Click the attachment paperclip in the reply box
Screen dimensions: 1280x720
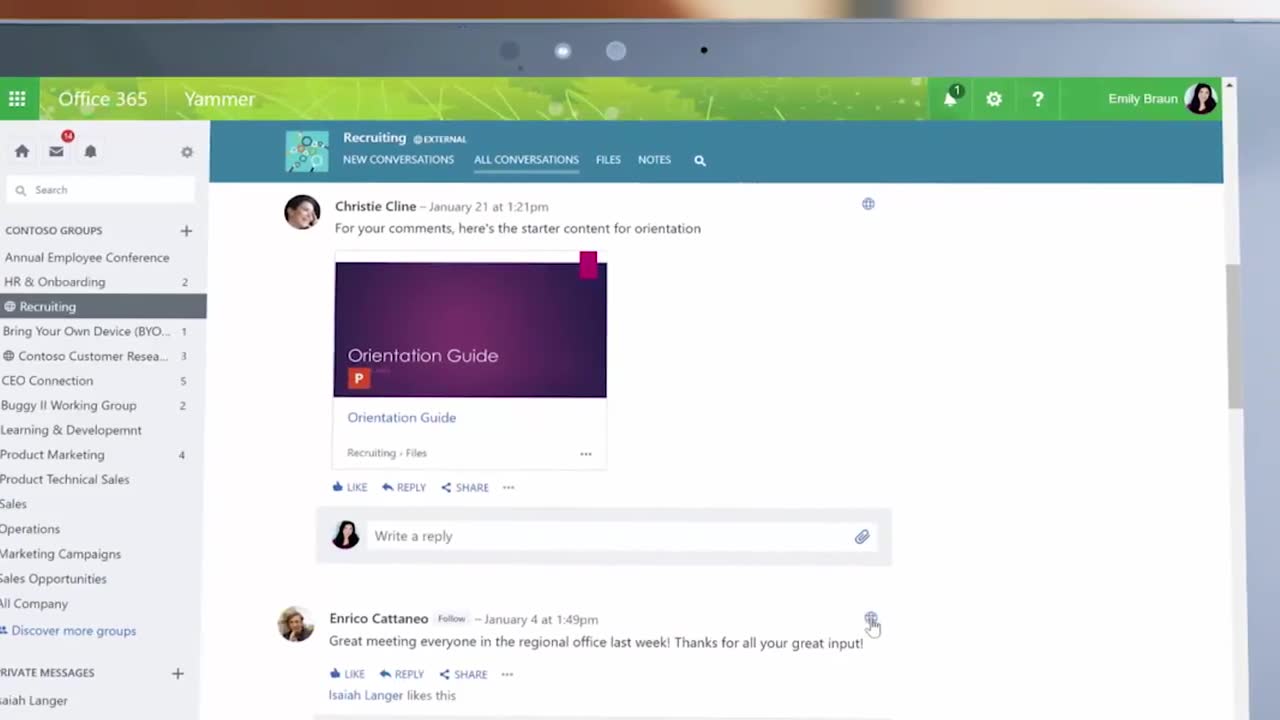coord(862,537)
